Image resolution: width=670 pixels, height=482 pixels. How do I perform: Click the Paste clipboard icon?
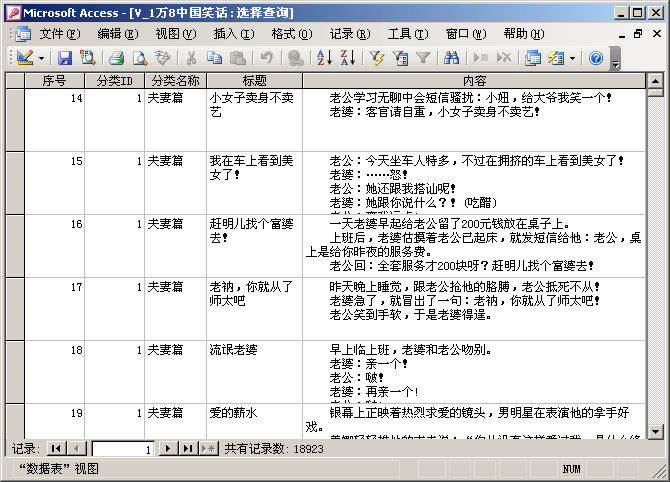(x=238, y=58)
